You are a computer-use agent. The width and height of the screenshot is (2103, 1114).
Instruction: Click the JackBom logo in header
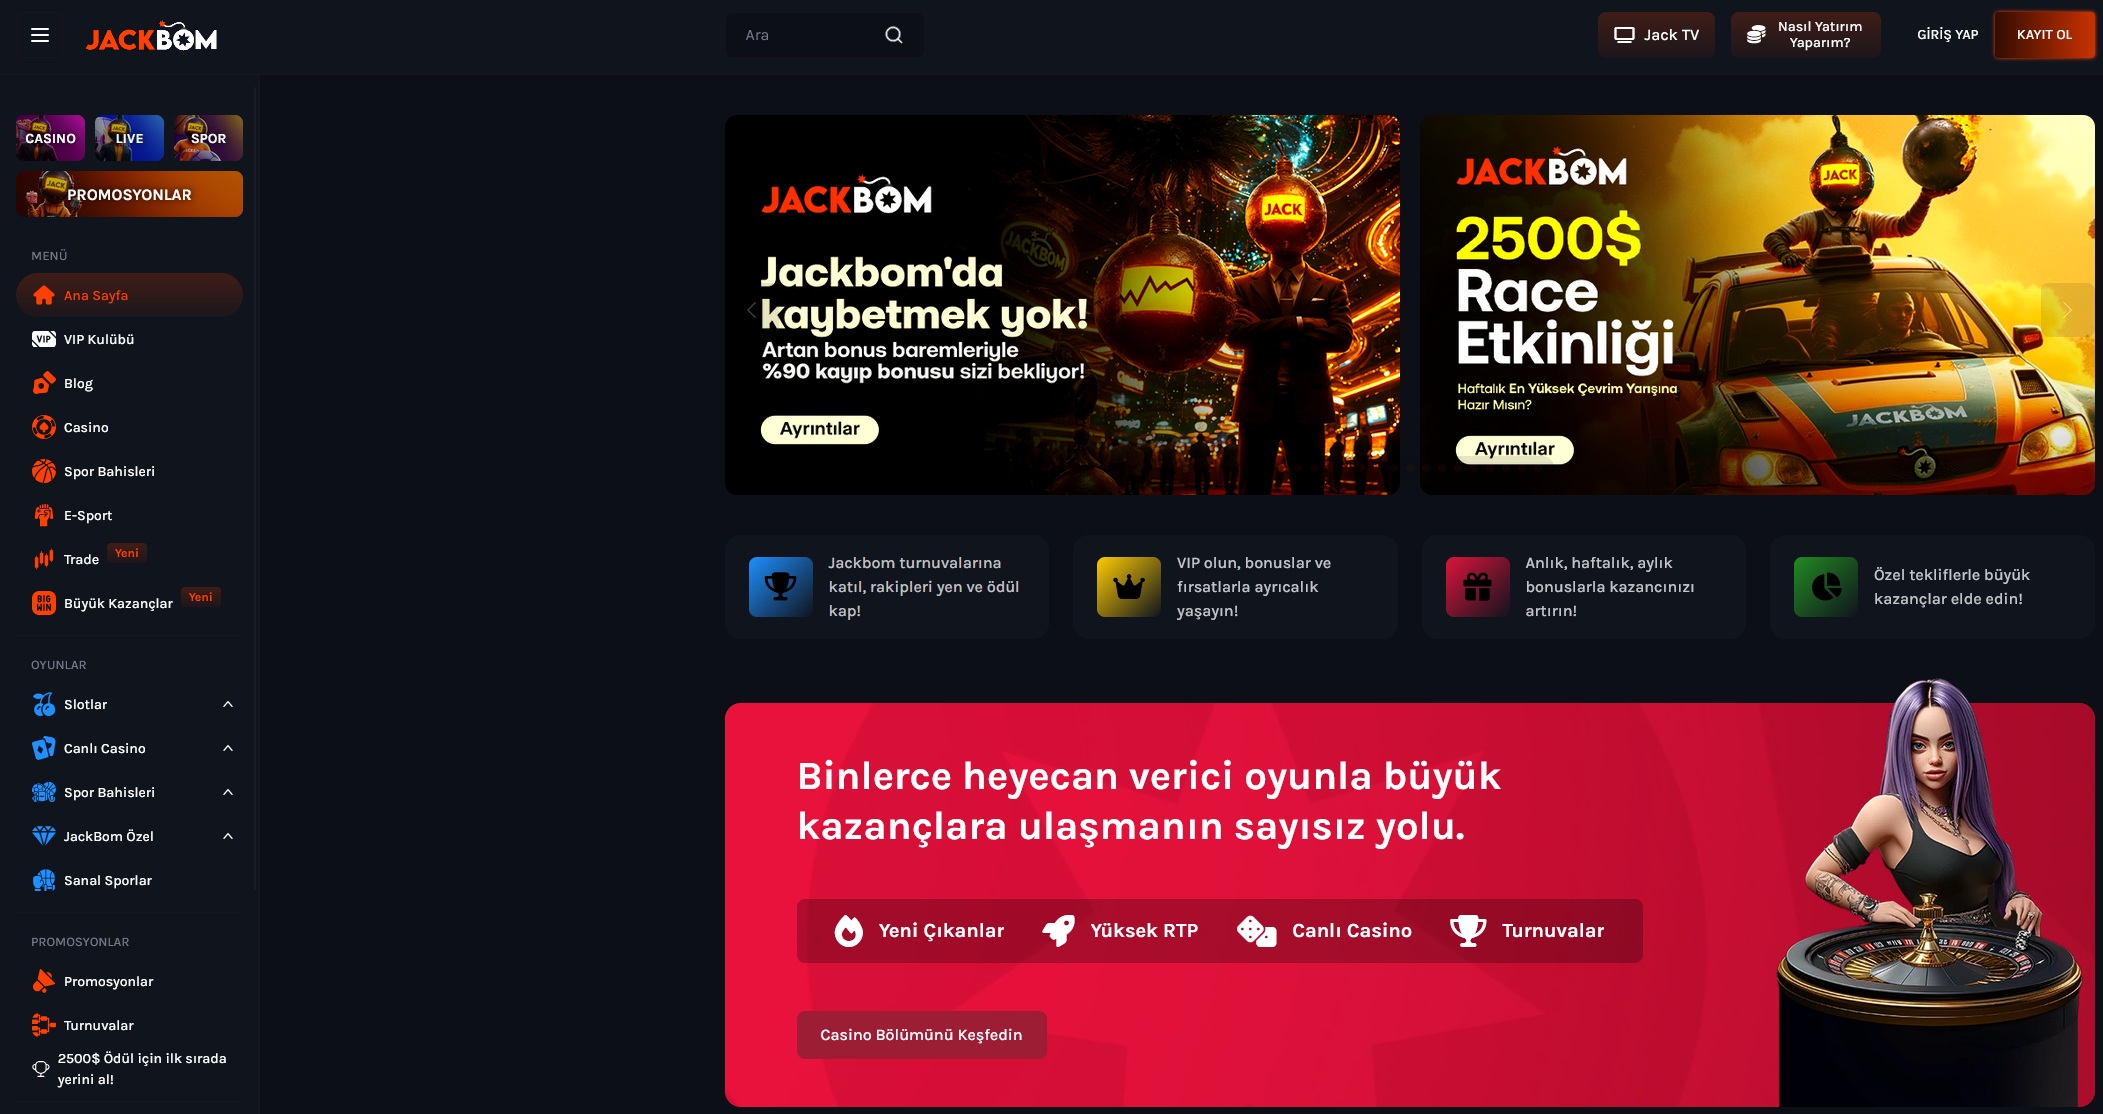151,37
